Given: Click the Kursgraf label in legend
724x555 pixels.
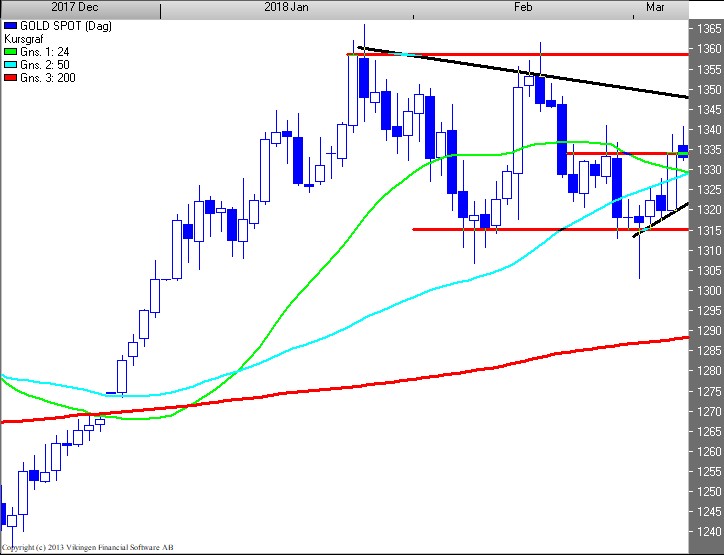Looking at the screenshot, I should [25, 36].
